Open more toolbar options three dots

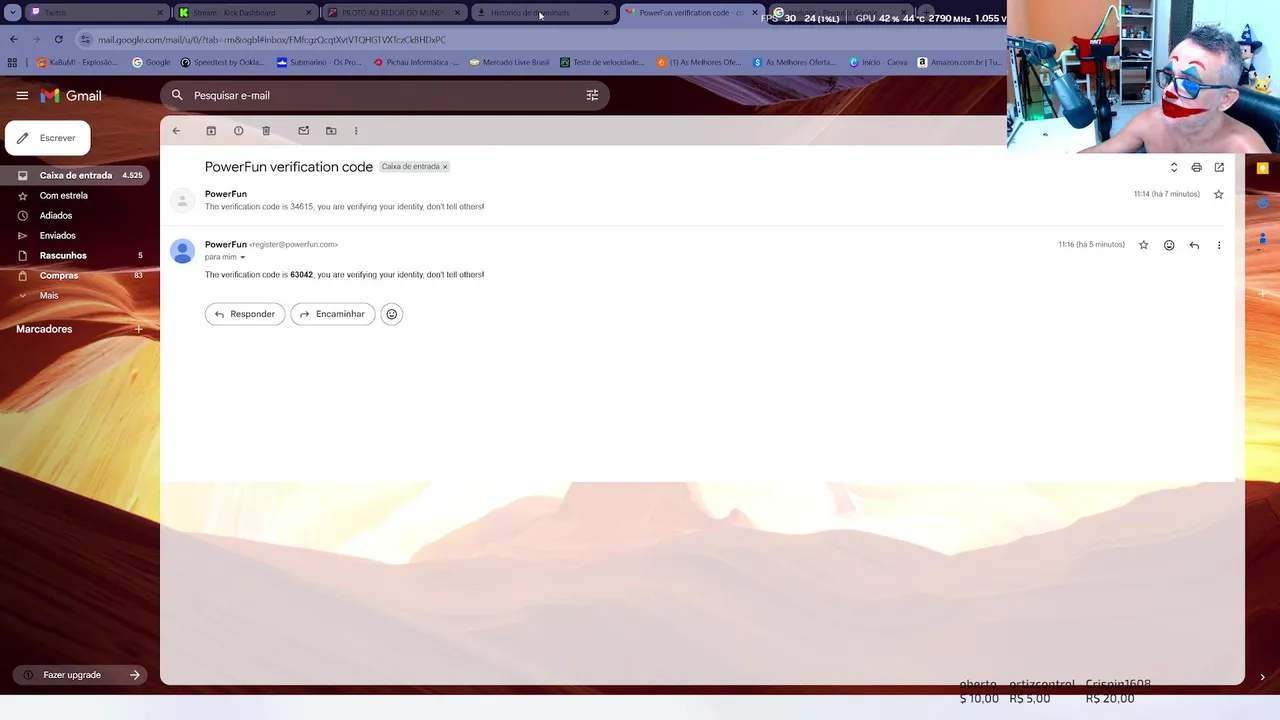(x=356, y=131)
